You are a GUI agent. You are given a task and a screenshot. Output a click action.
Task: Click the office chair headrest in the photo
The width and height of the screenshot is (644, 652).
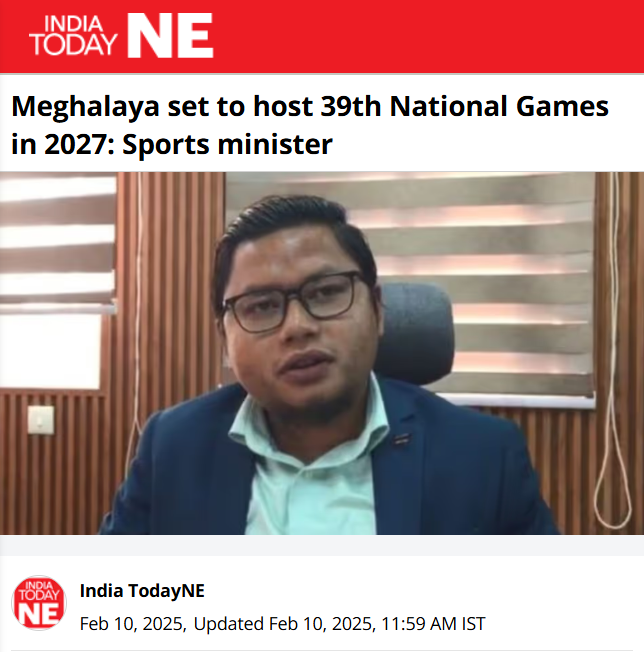416,333
